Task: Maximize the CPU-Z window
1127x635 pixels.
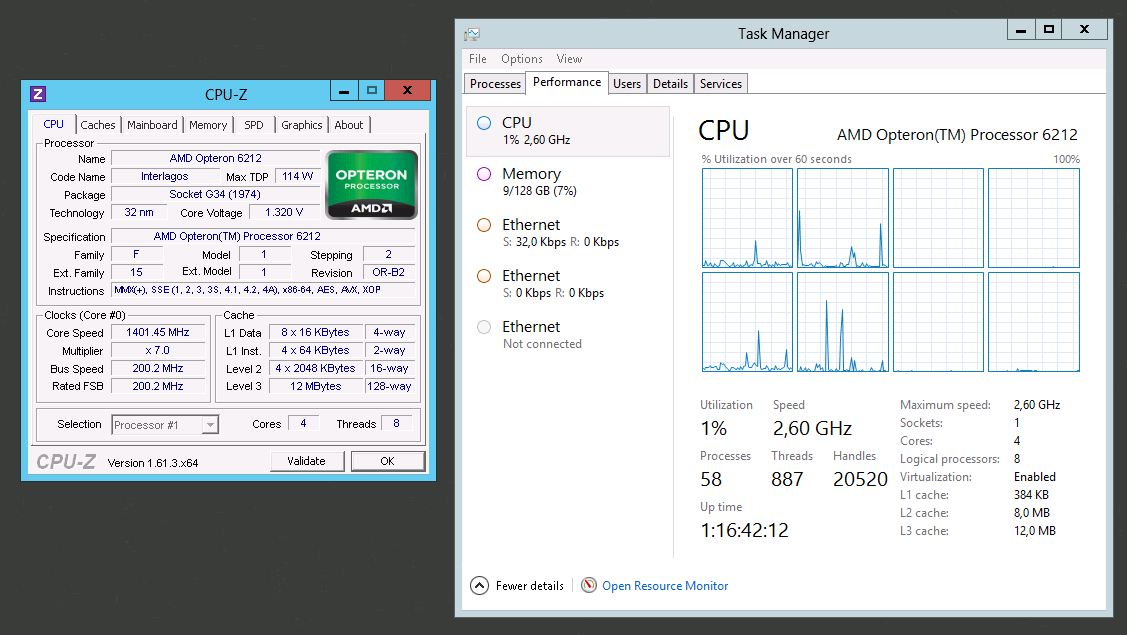Action: [372, 91]
